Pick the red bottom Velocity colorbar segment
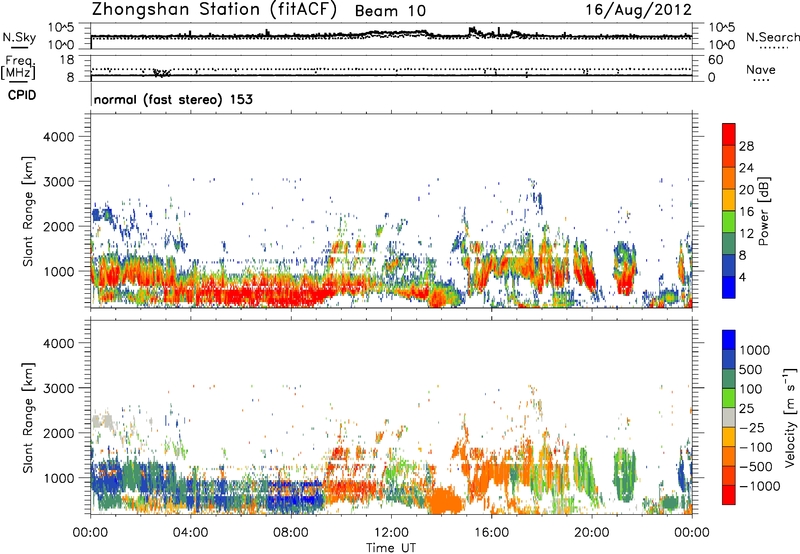800x554 pixels. coord(729,495)
